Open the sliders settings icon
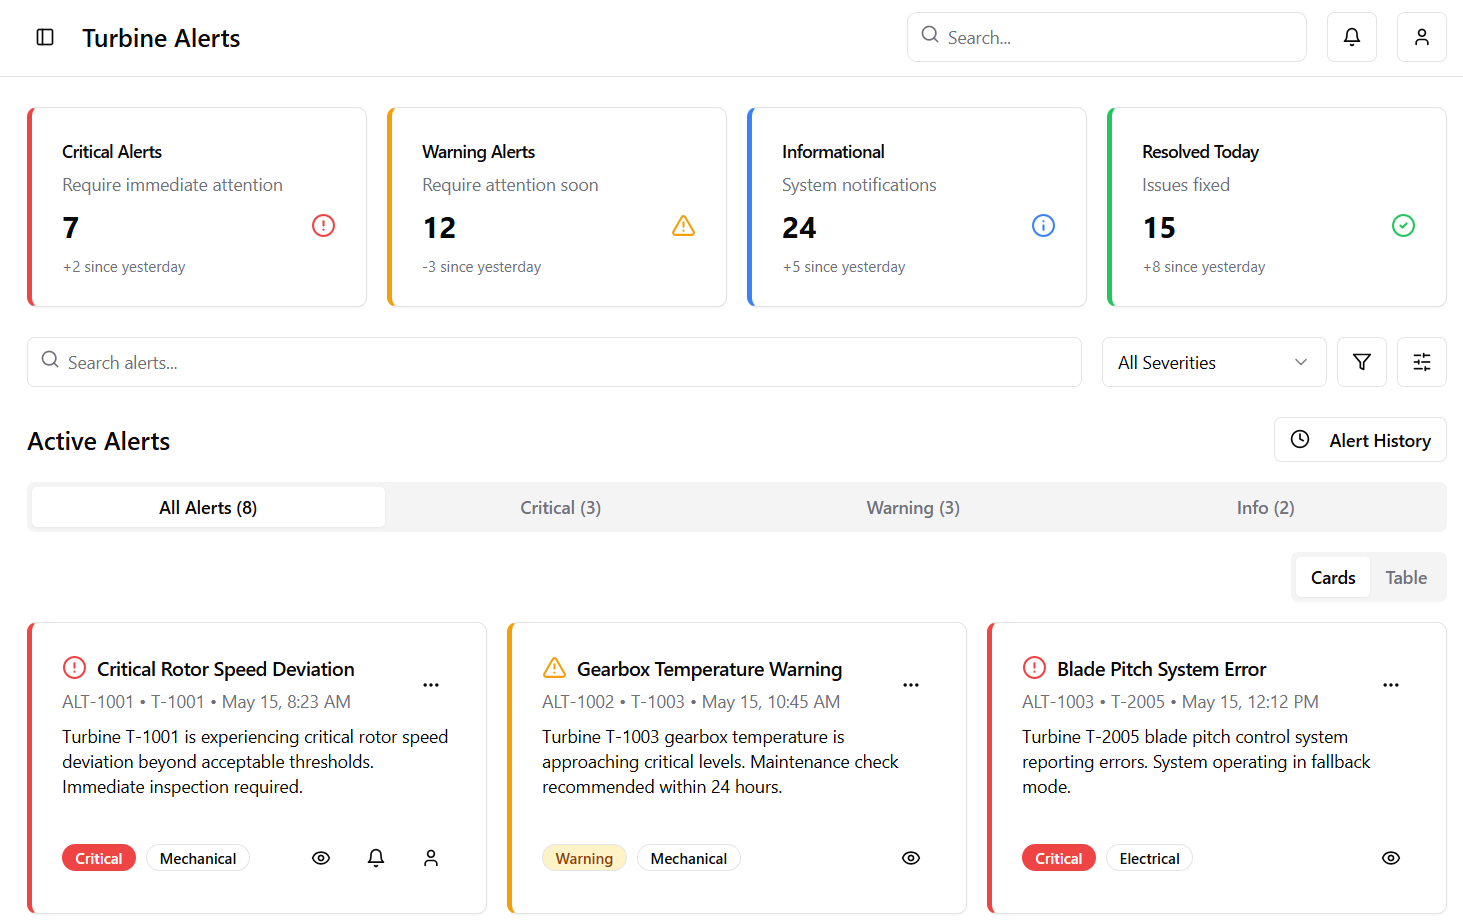Screen dimensions: 1463x924 (1421, 362)
